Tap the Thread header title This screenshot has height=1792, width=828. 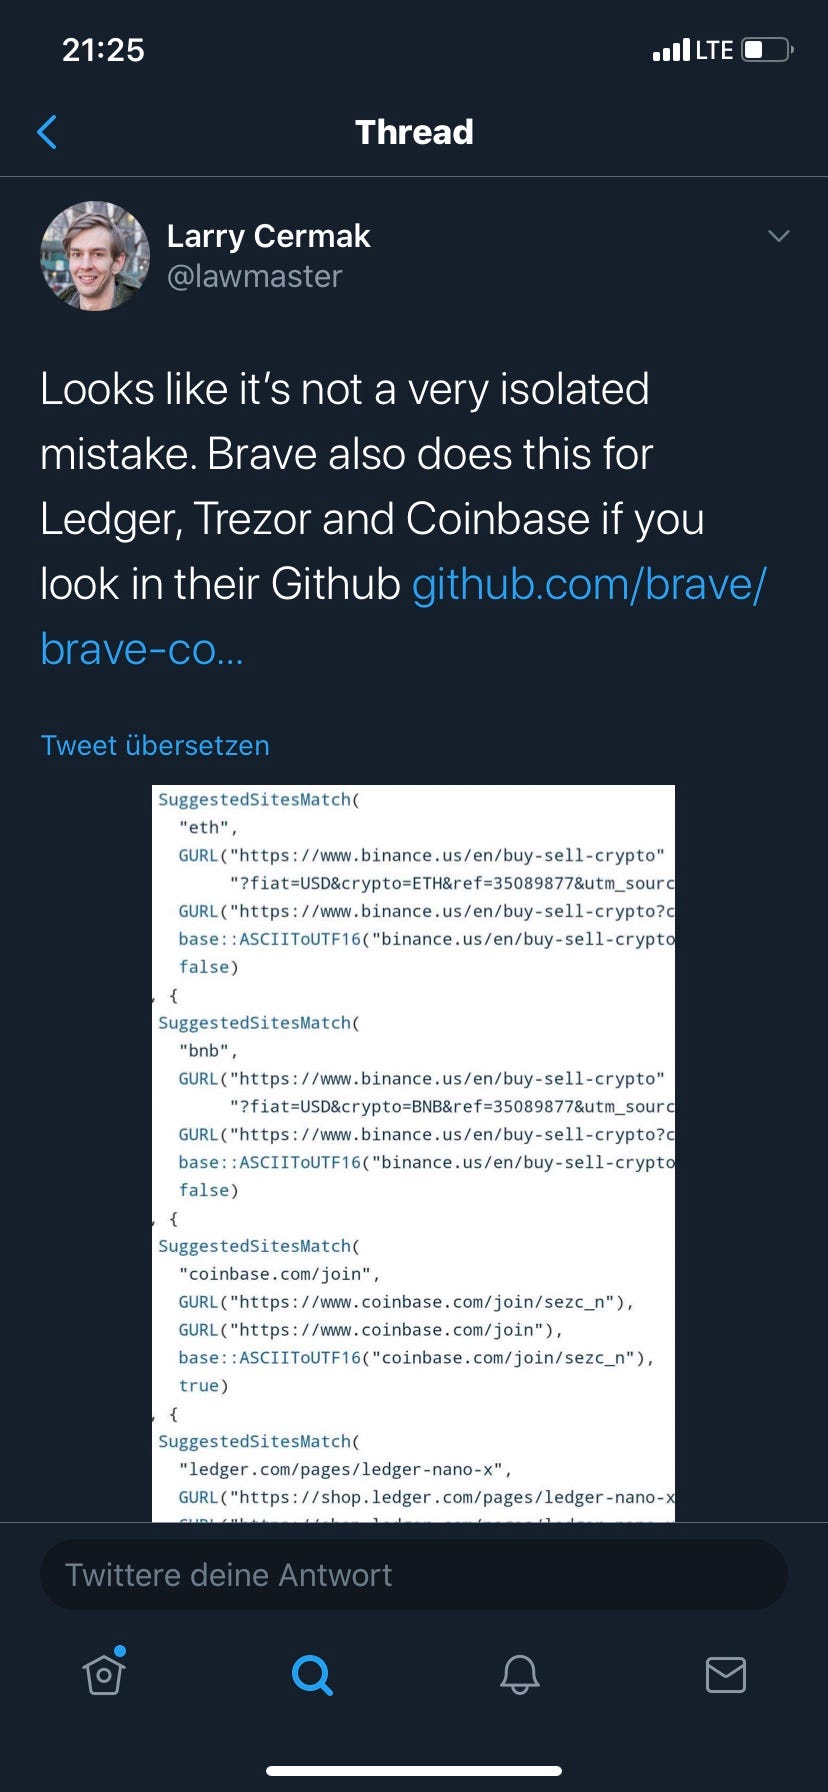tap(414, 131)
